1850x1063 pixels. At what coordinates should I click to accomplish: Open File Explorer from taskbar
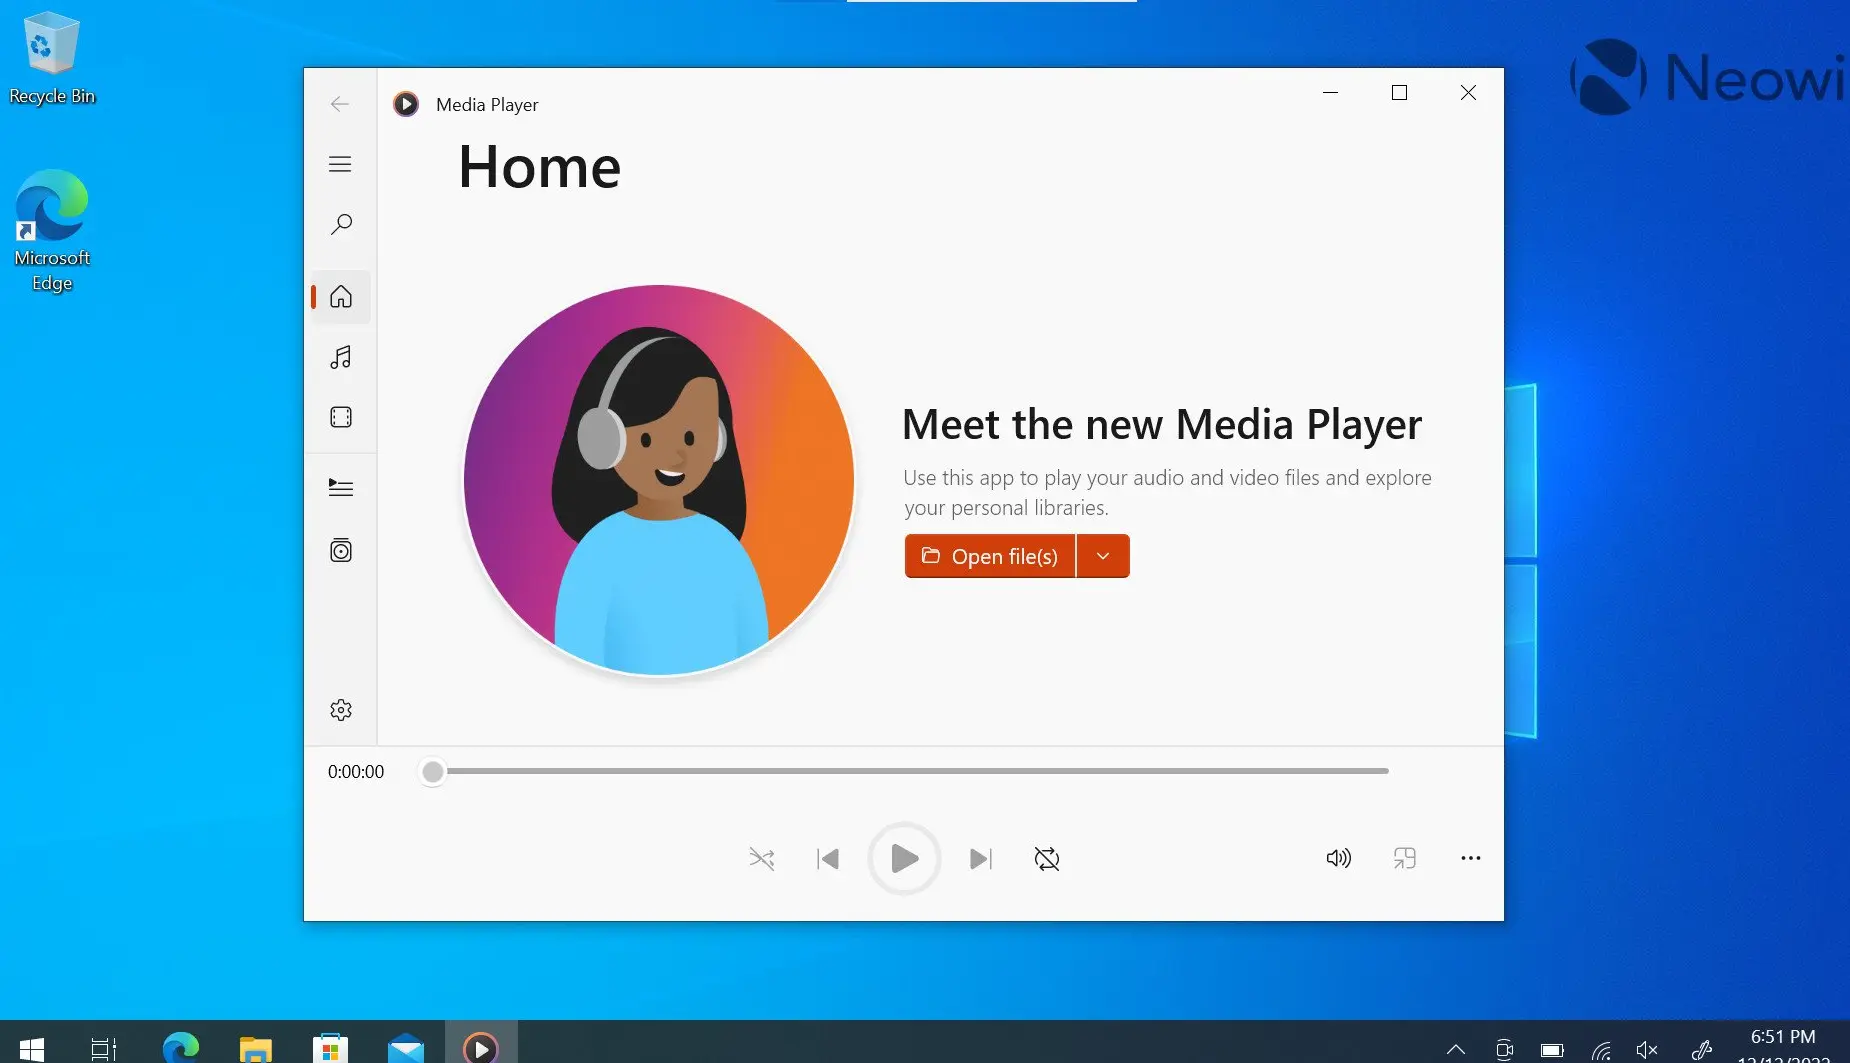tap(256, 1048)
